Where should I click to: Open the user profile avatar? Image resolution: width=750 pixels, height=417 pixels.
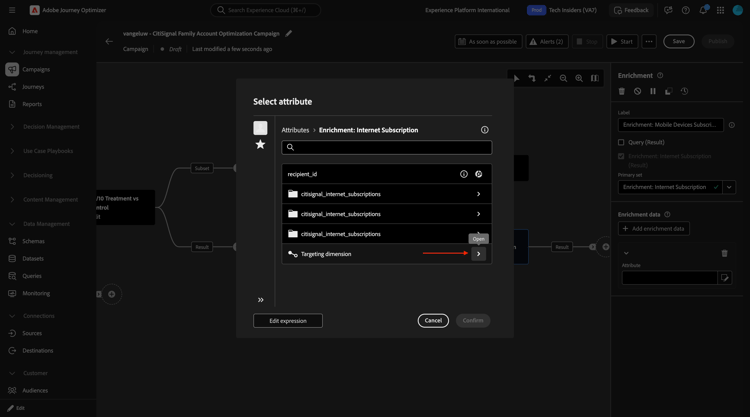pyautogui.click(x=738, y=10)
